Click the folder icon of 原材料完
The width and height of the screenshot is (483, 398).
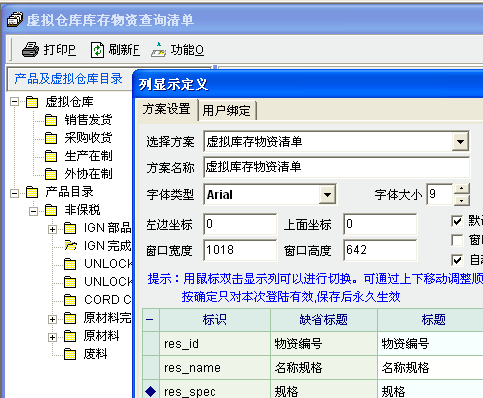pyautogui.click(x=70, y=318)
